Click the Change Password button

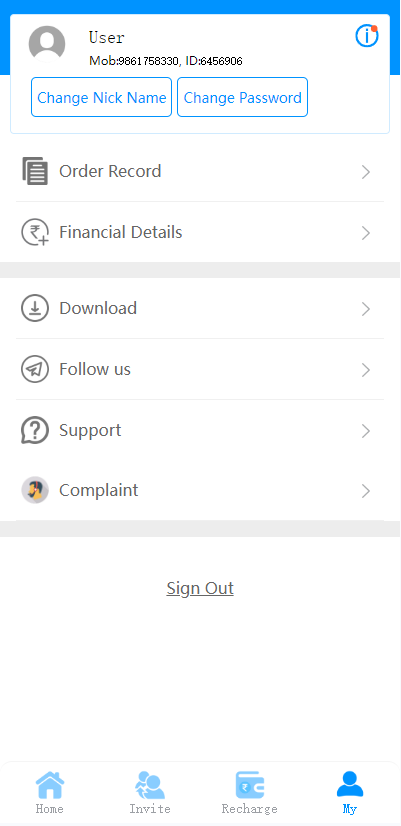pyautogui.click(x=242, y=97)
